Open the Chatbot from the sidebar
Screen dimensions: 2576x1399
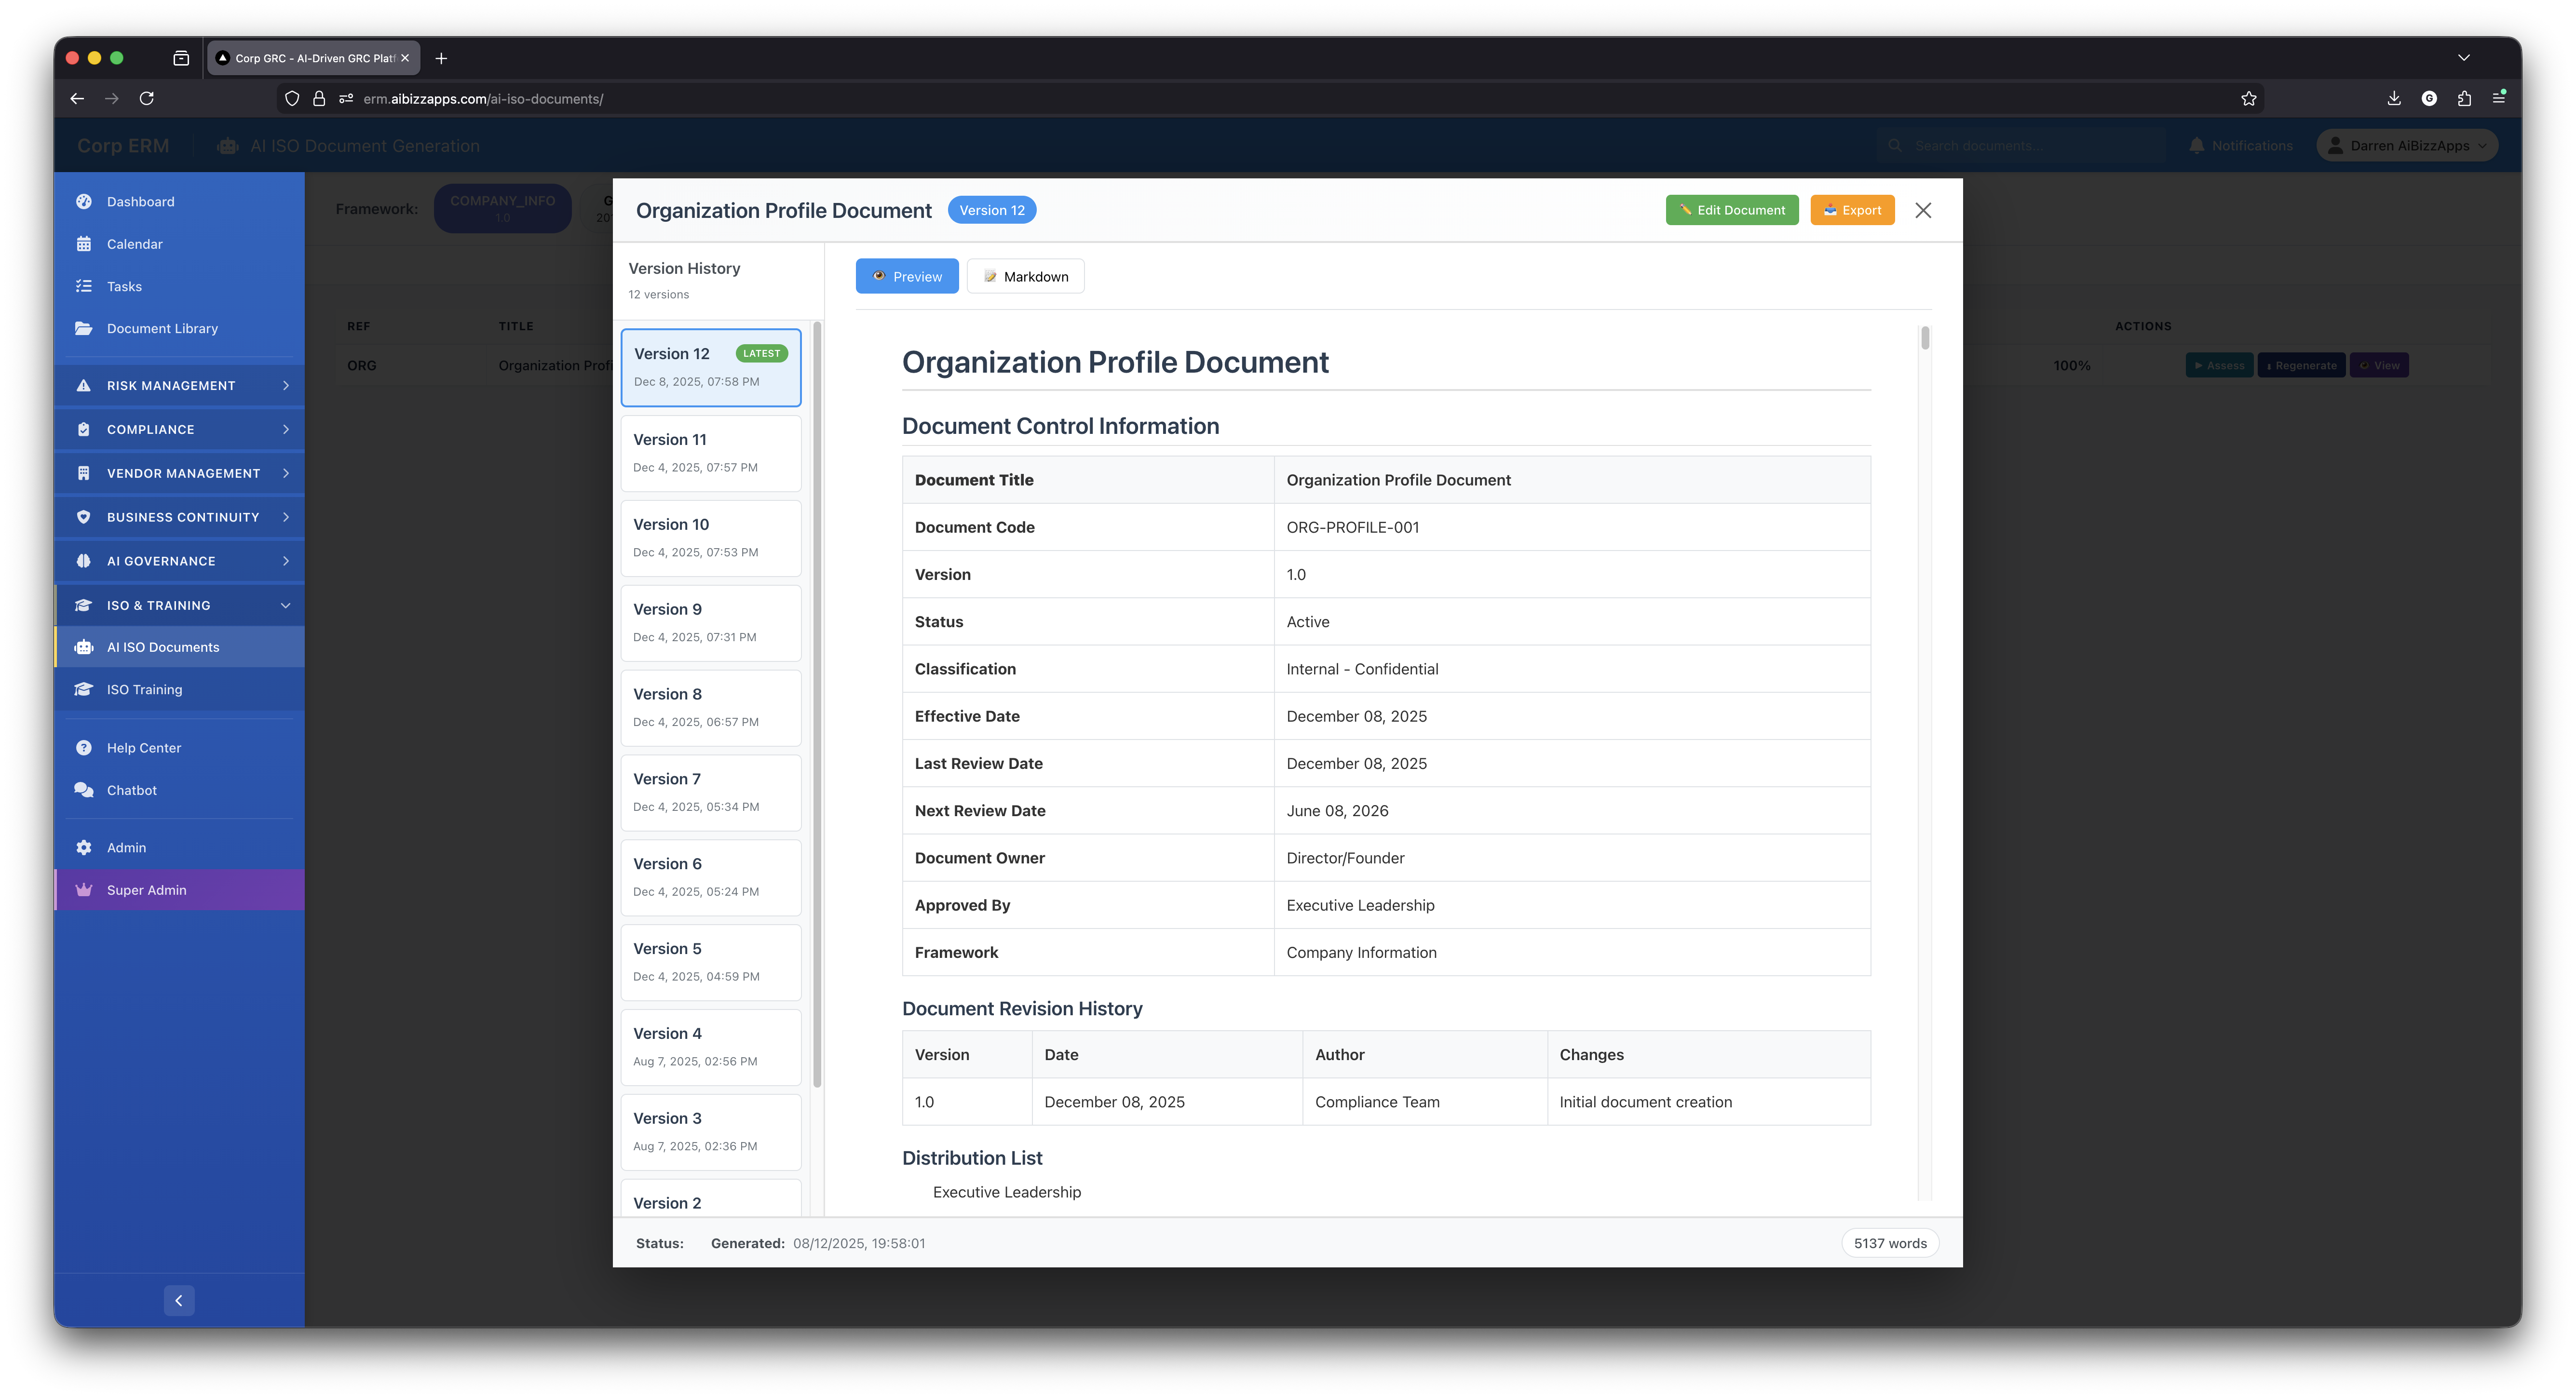pyautogui.click(x=131, y=790)
